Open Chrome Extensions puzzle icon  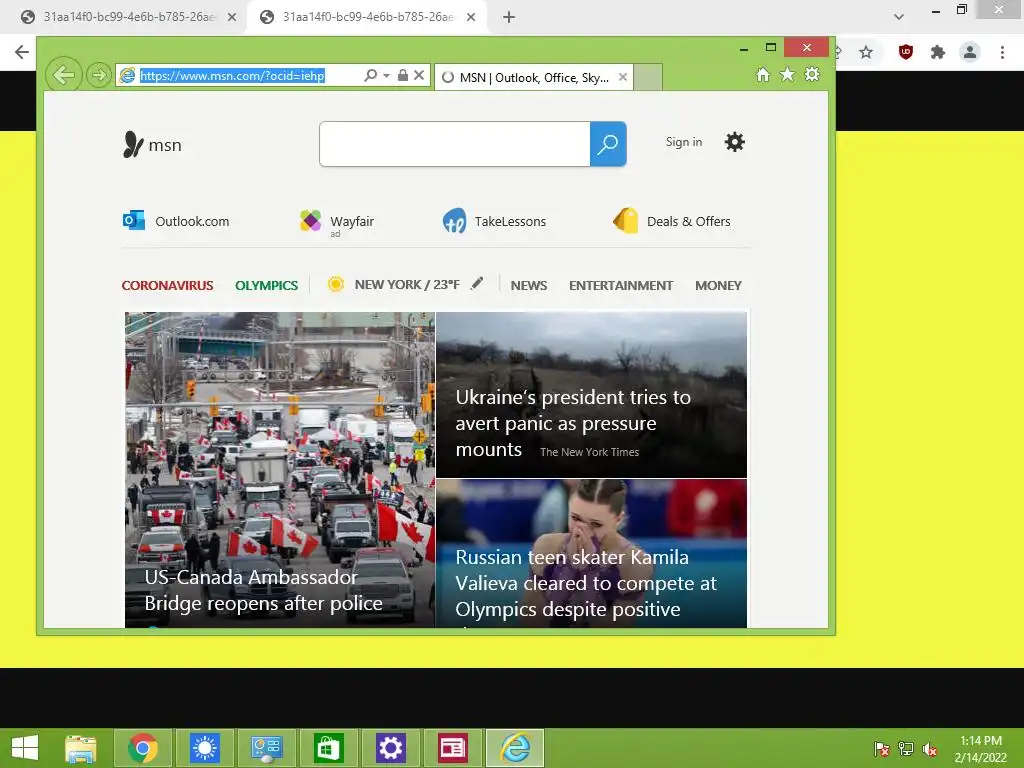[x=938, y=52]
